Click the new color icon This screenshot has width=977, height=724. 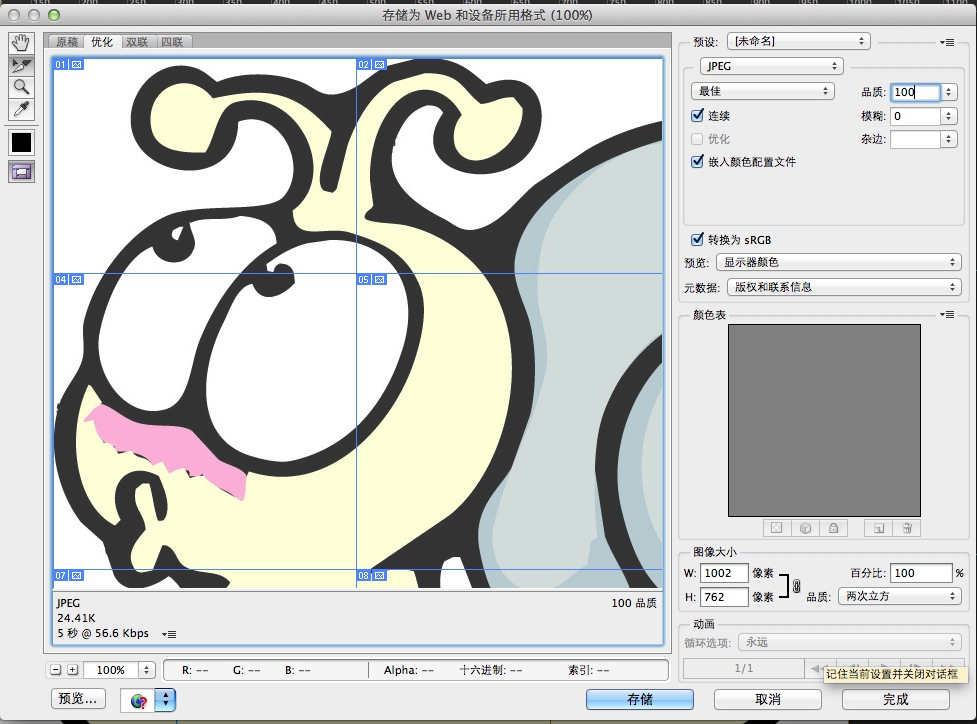879,528
